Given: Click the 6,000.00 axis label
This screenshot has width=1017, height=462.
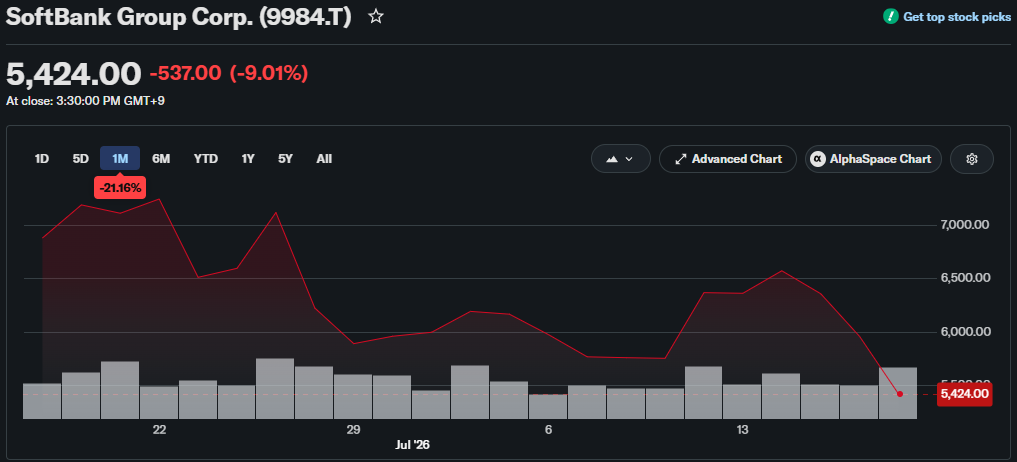Looking at the screenshot, I should [964, 332].
